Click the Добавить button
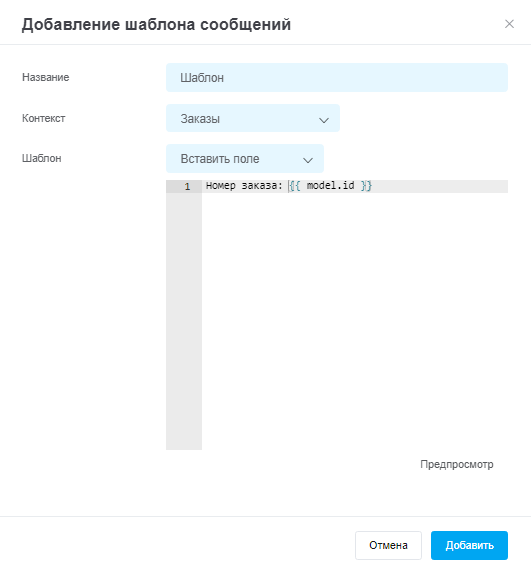 [x=469, y=545]
